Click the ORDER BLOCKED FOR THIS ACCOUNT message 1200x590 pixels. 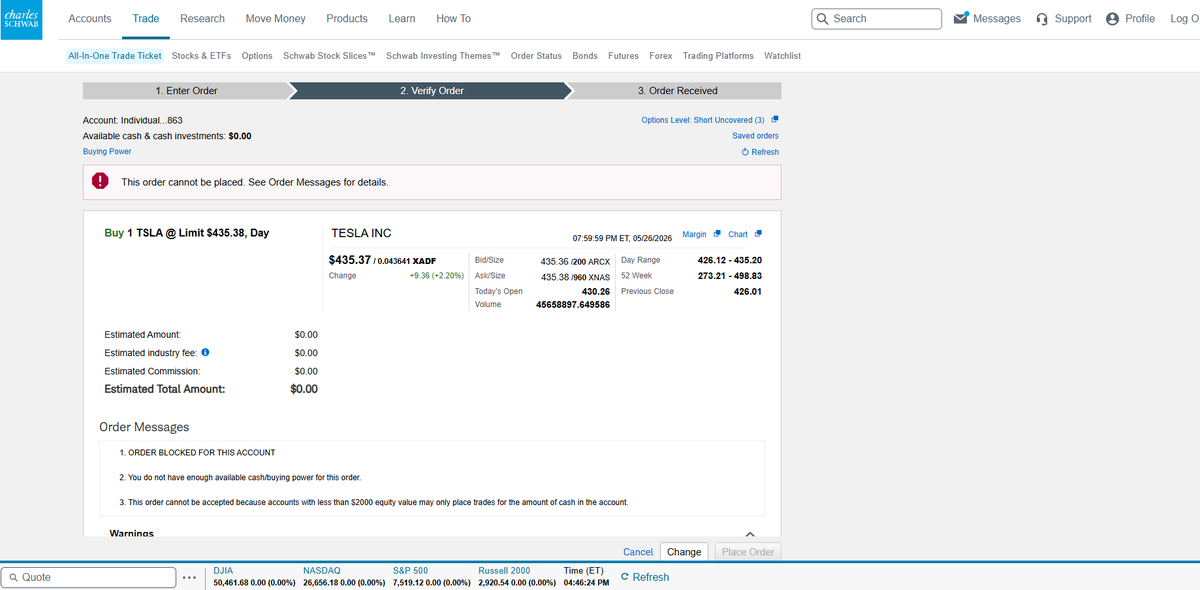[197, 453]
